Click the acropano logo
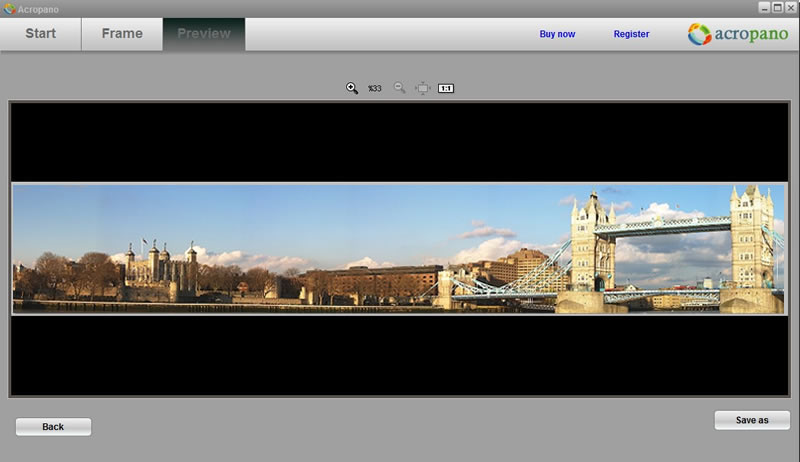800x462 pixels. pyautogui.click(x=738, y=34)
